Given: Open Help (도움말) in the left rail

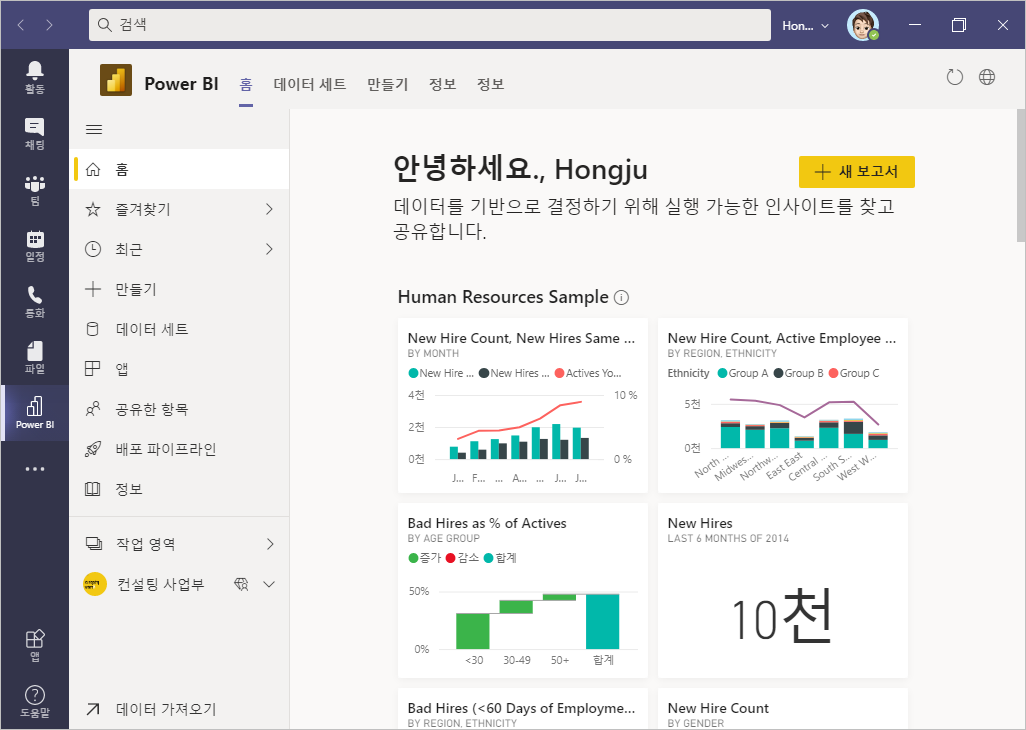Looking at the screenshot, I should (35, 701).
